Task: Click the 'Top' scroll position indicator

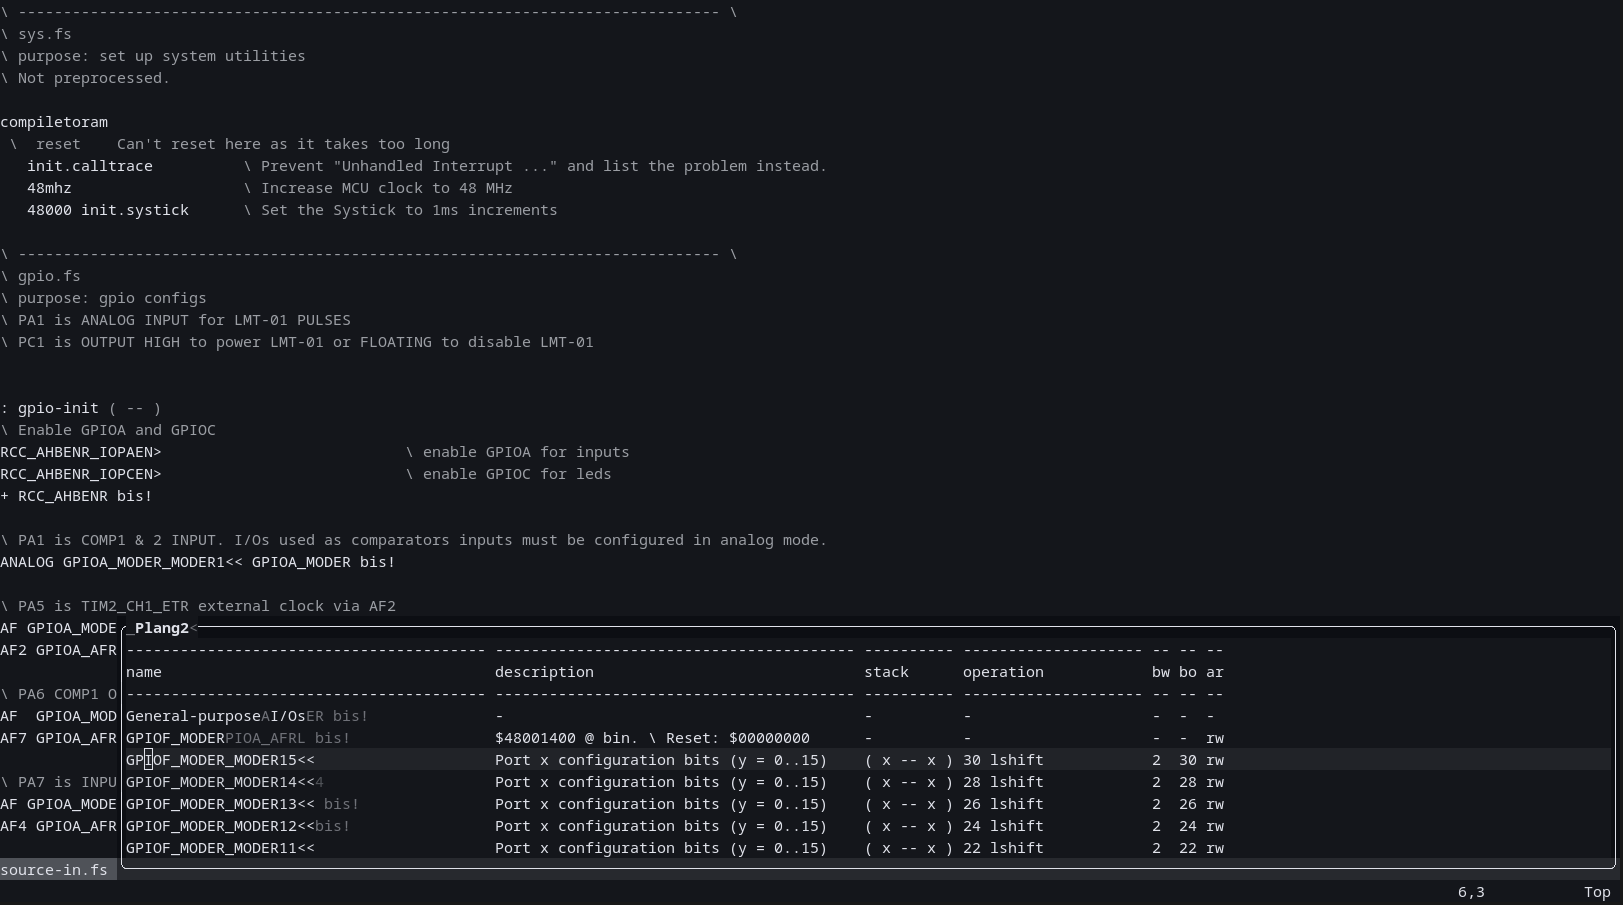Action: [1596, 892]
